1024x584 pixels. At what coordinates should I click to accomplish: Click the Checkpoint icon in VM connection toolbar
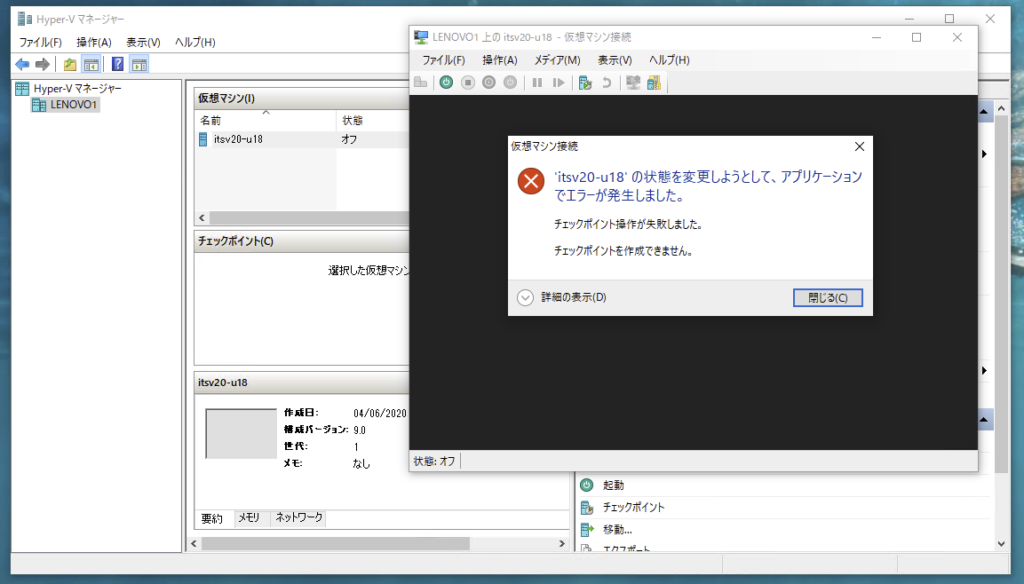click(585, 83)
